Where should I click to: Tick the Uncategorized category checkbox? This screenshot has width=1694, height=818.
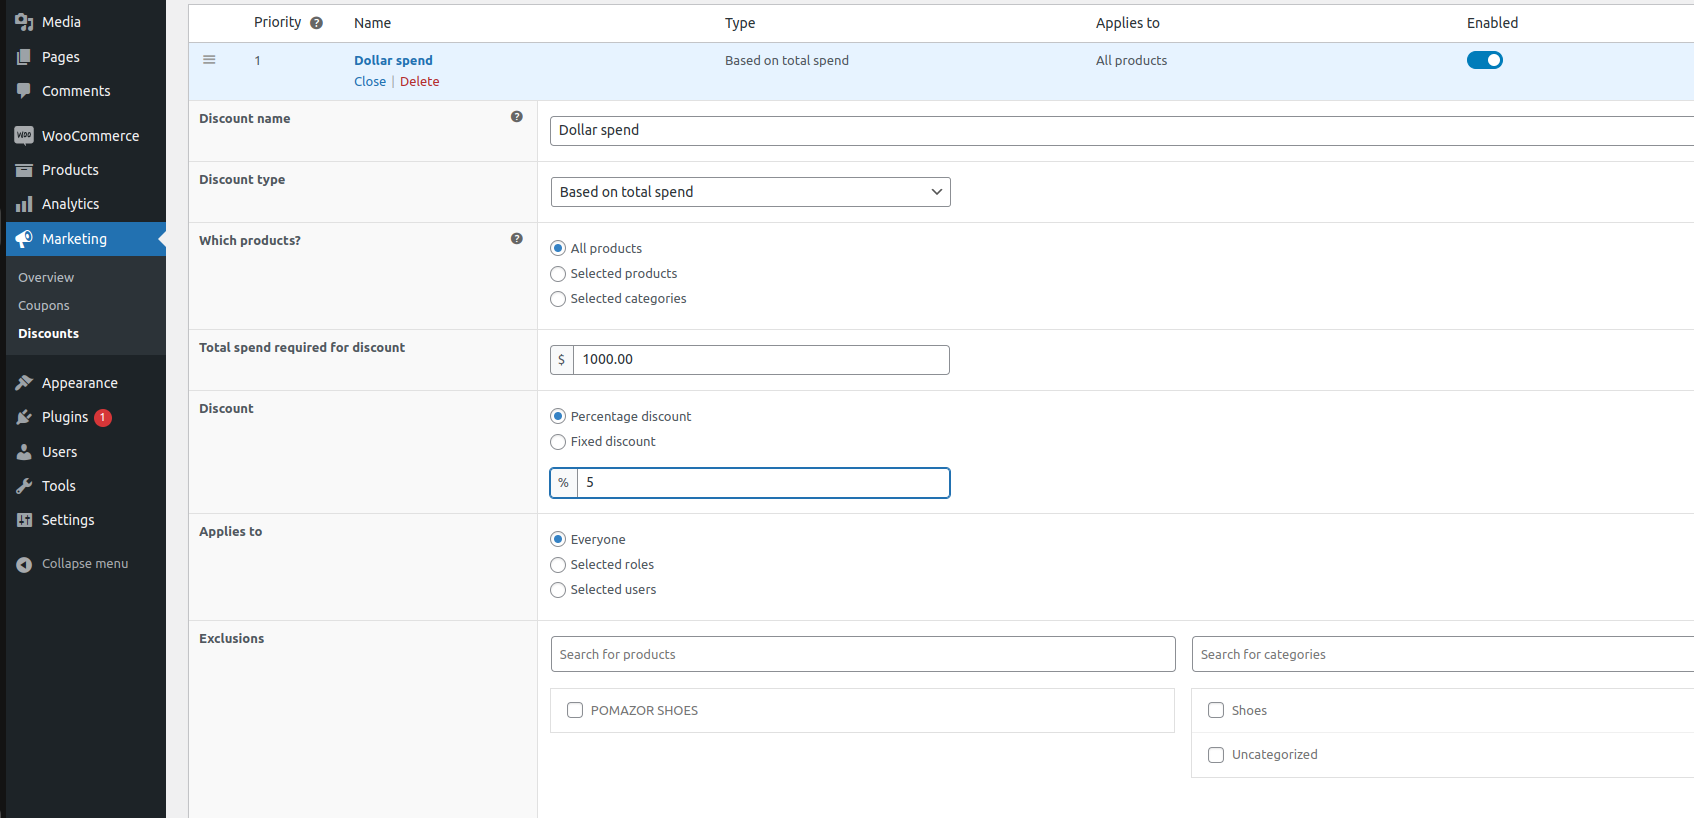(1216, 755)
